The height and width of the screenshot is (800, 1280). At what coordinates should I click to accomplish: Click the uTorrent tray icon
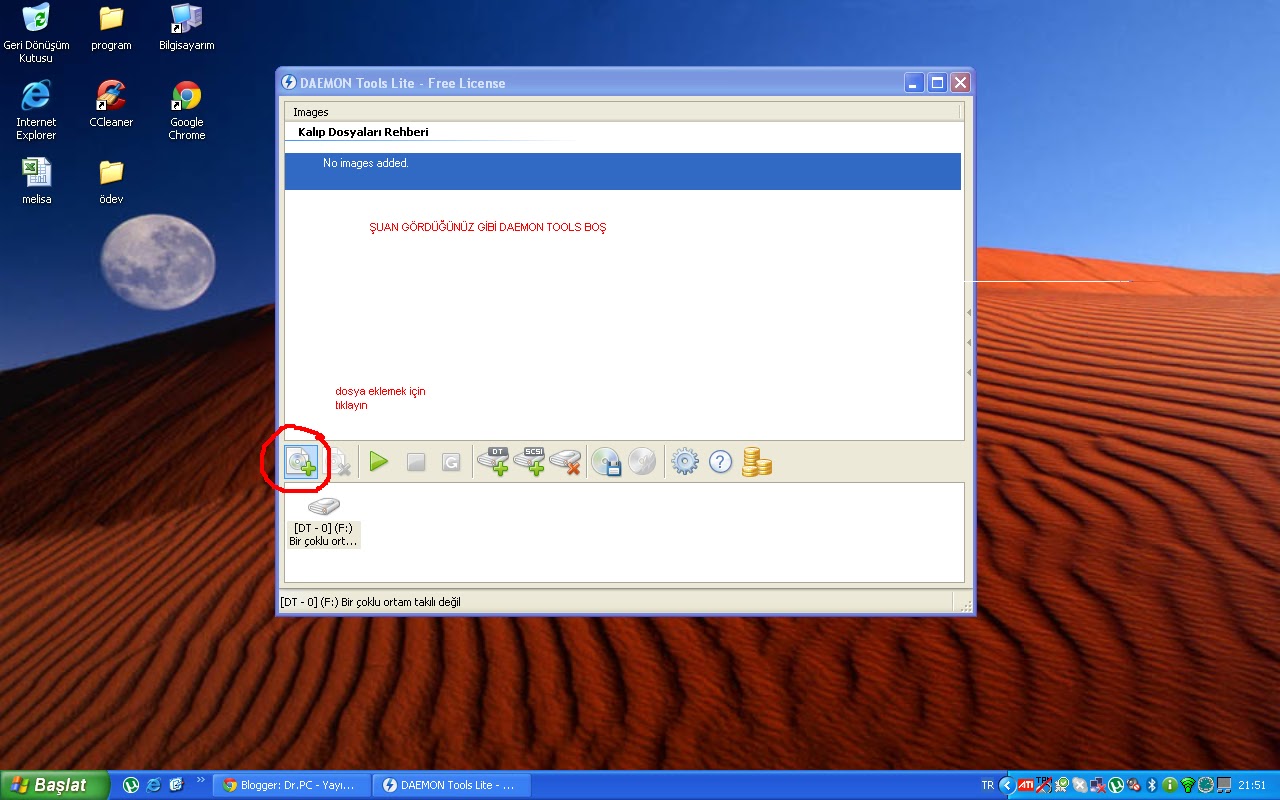click(x=1116, y=785)
